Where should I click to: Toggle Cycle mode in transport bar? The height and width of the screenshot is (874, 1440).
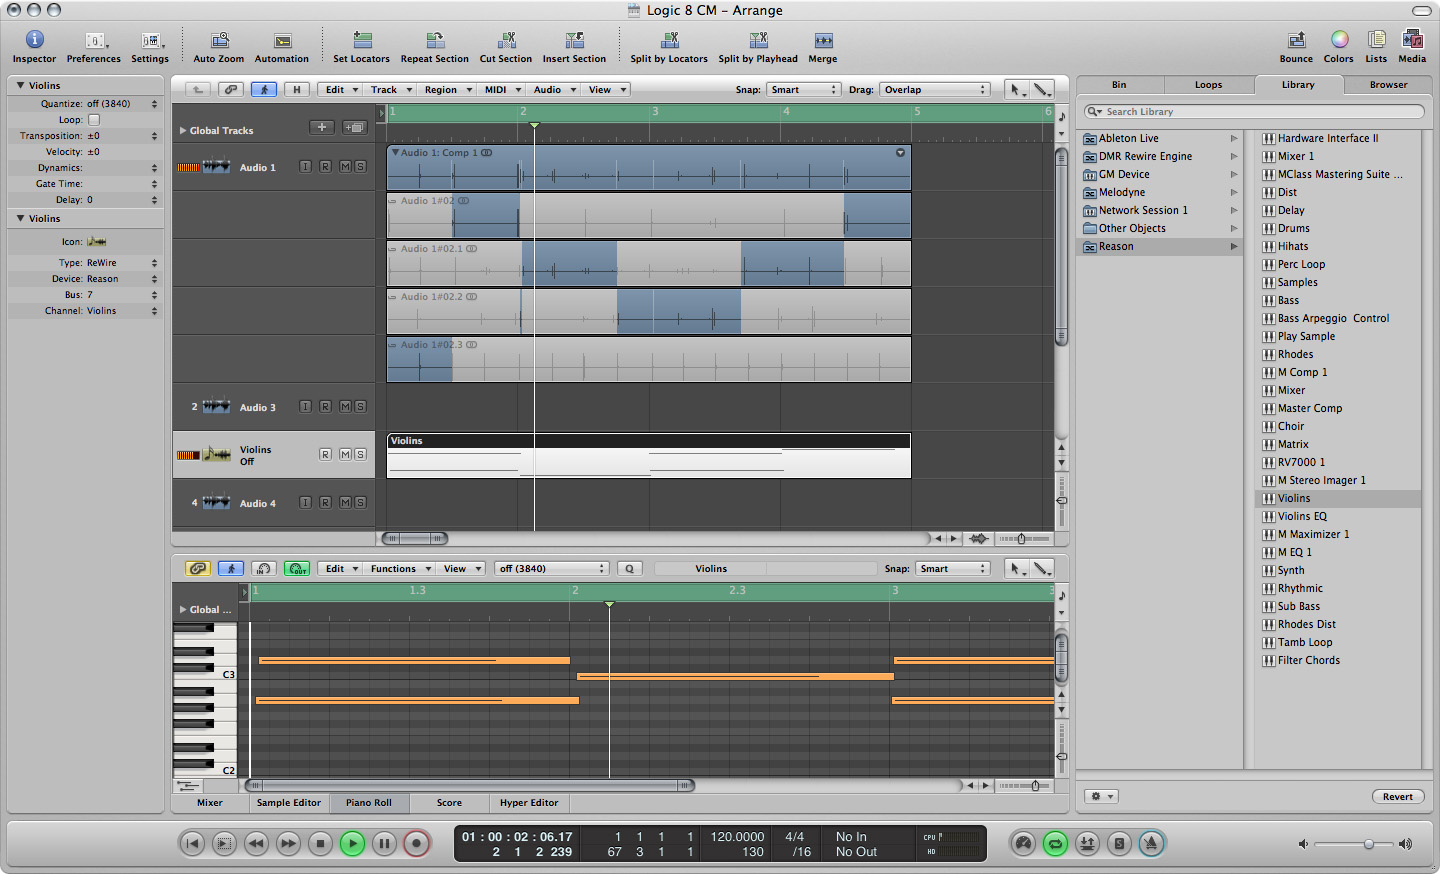pyautogui.click(x=1055, y=843)
